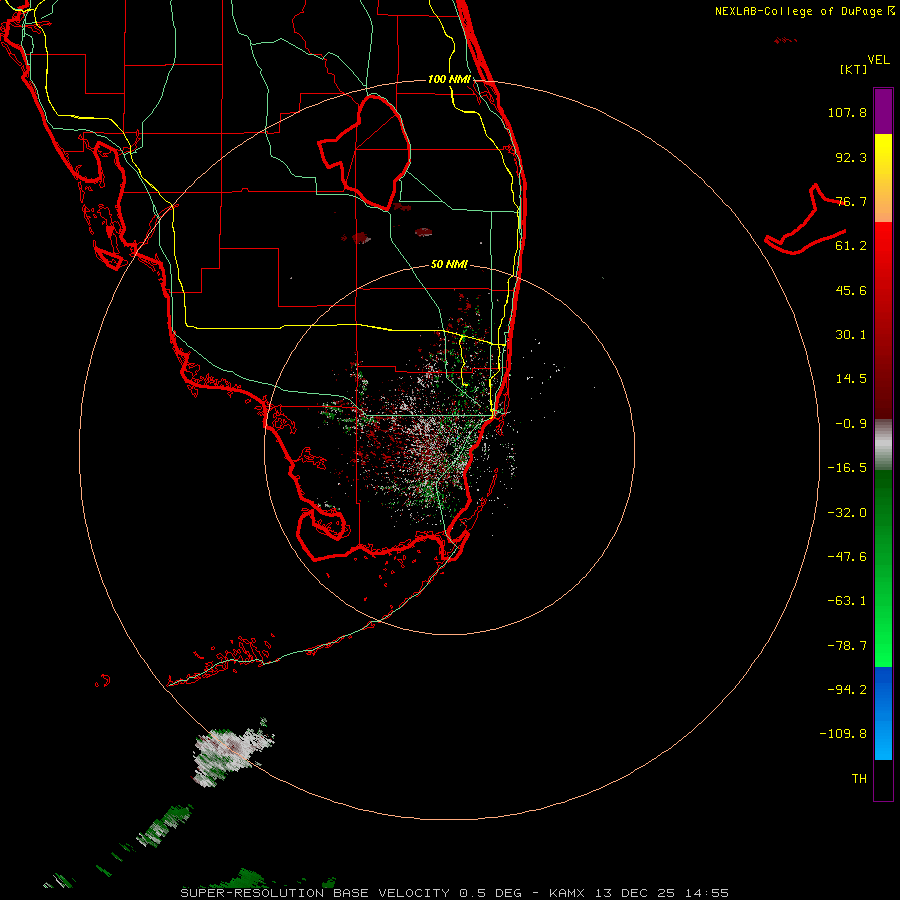Viewport: 900px width, 900px height.
Task: Select the 61.2 velocity scale value
Action: coord(851,246)
